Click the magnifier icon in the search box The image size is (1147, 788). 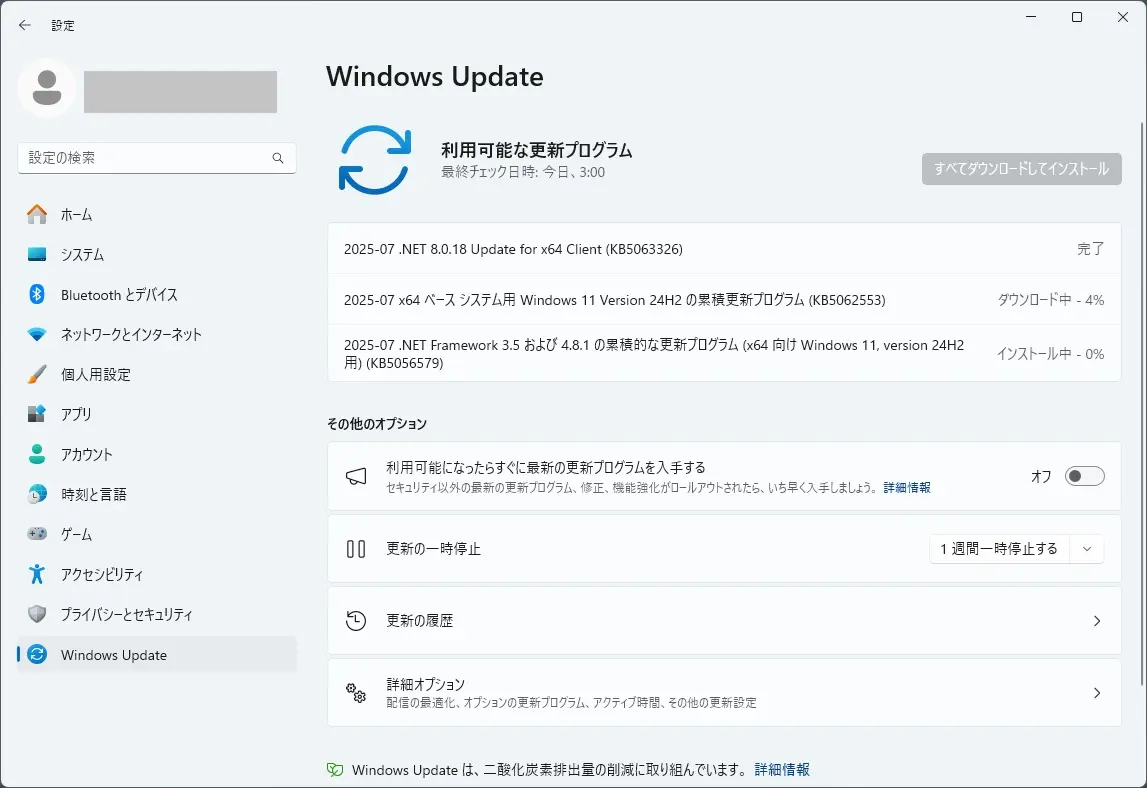click(x=278, y=158)
